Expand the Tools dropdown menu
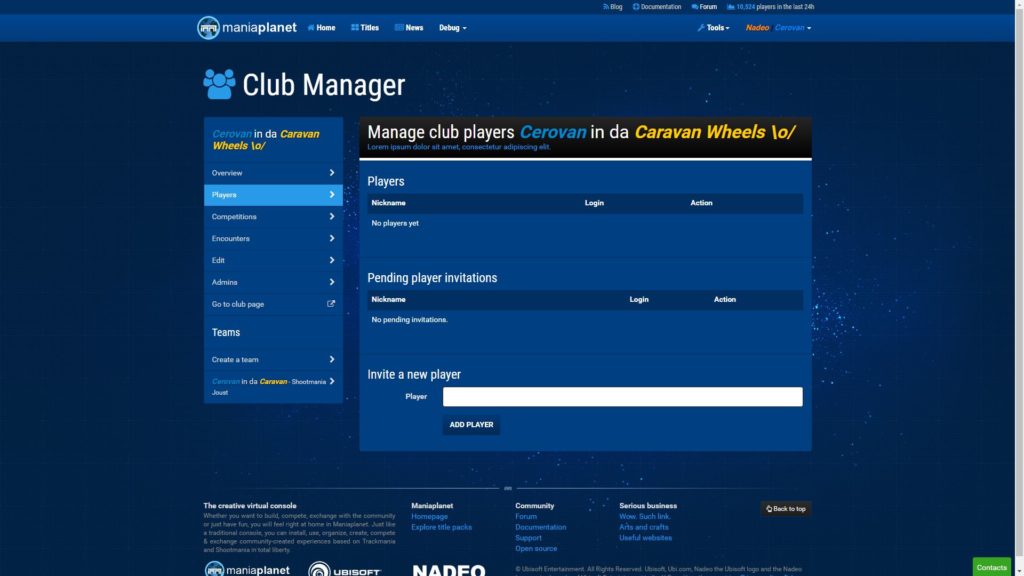Image resolution: width=1024 pixels, height=576 pixels. click(x=714, y=28)
